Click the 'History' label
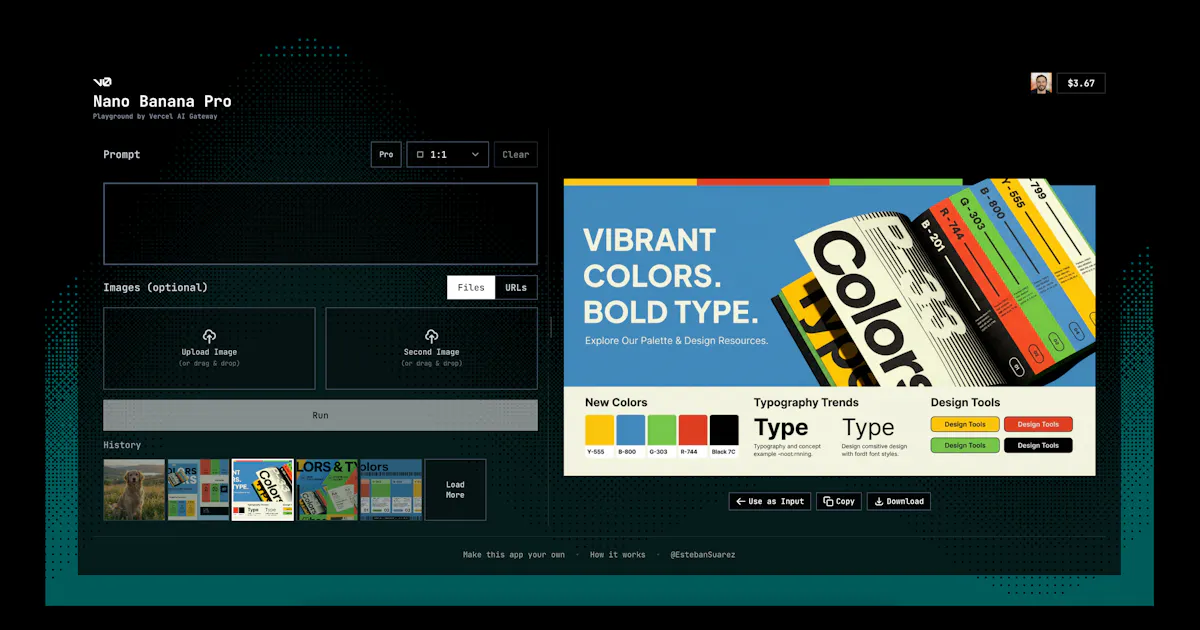 coord(122,445)
